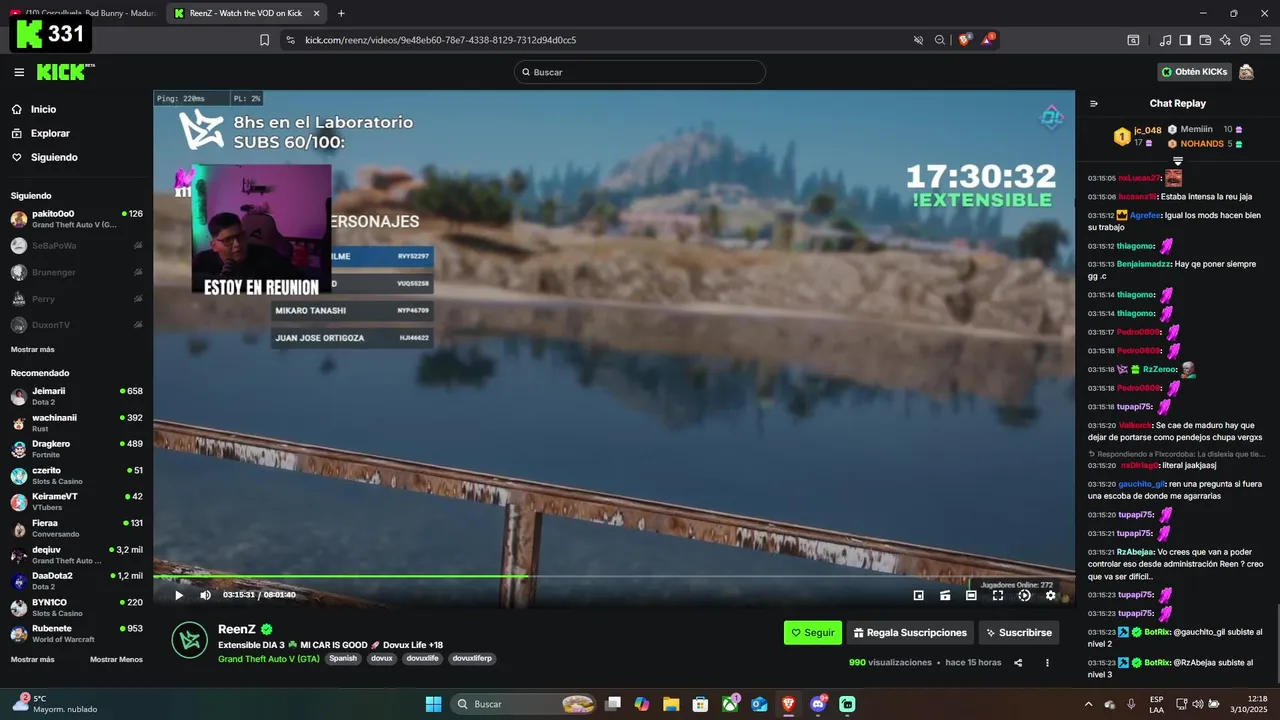Share the video via share icon
The image size is (1280, 720).
(x=1018, y=662)
